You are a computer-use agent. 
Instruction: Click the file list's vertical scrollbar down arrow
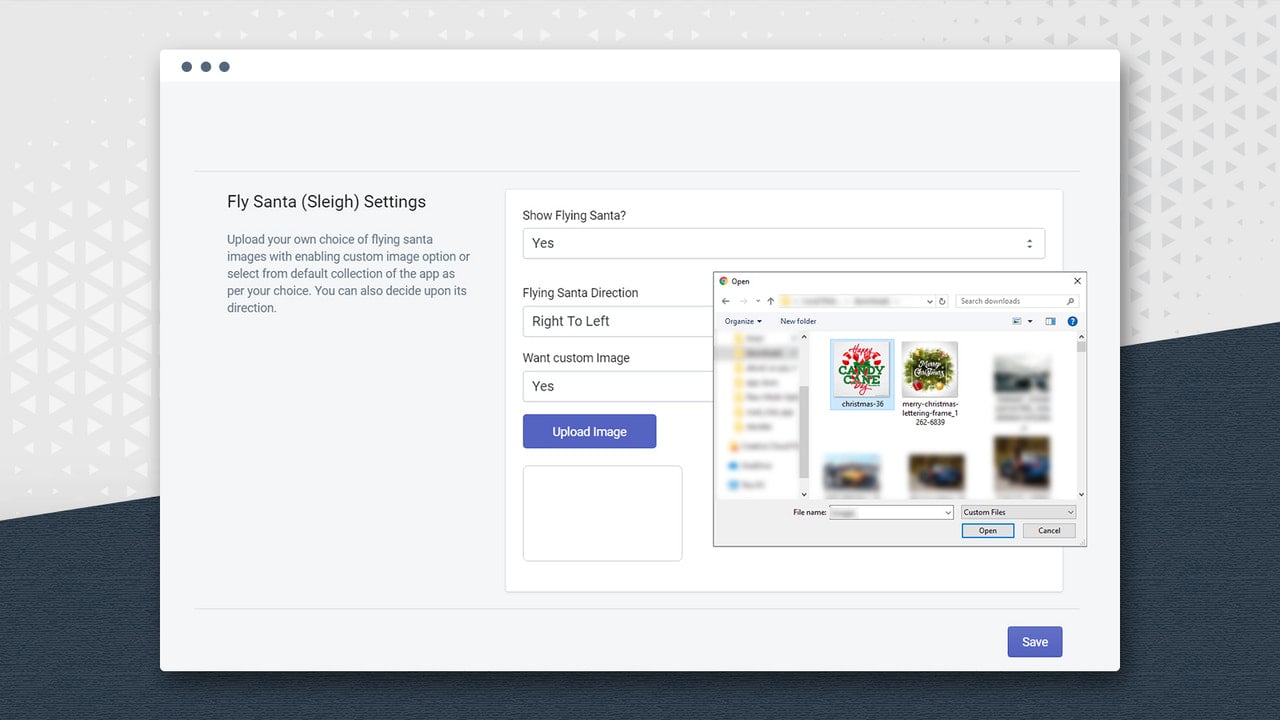pyautogui.click(x=1081, y=494)
